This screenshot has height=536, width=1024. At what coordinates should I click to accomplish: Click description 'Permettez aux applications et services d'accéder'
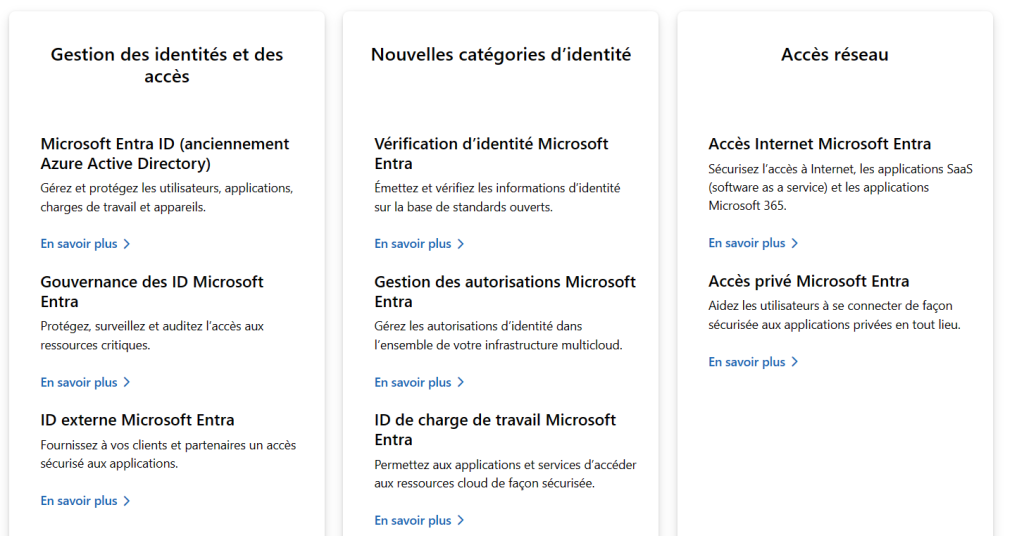505,474
